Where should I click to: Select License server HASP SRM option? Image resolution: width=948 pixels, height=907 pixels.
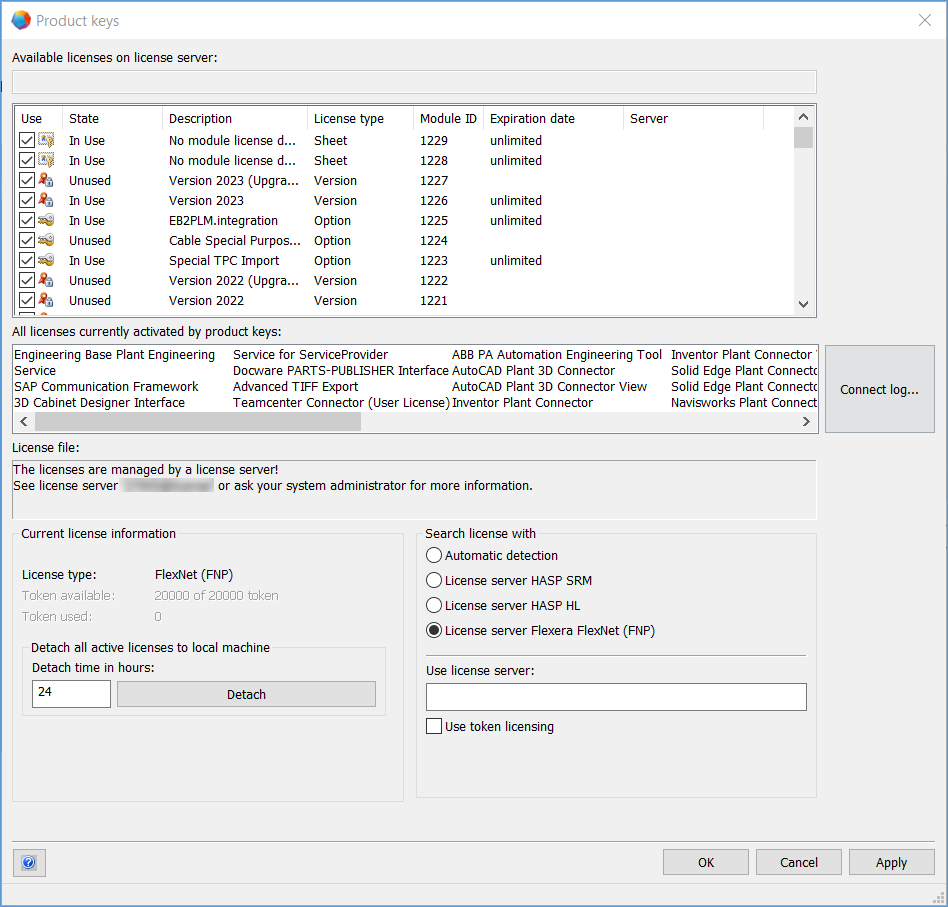click(x=434, y=580)
